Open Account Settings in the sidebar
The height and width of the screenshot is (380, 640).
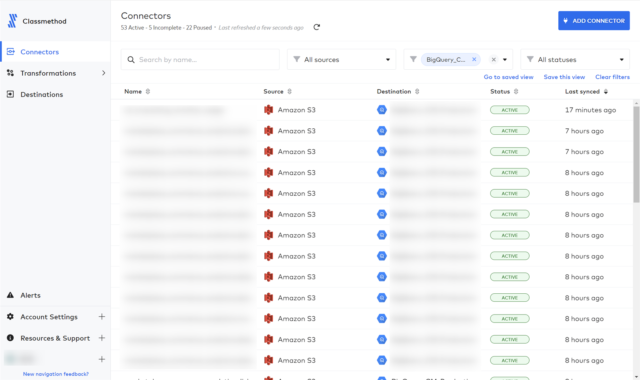[49, 317]
